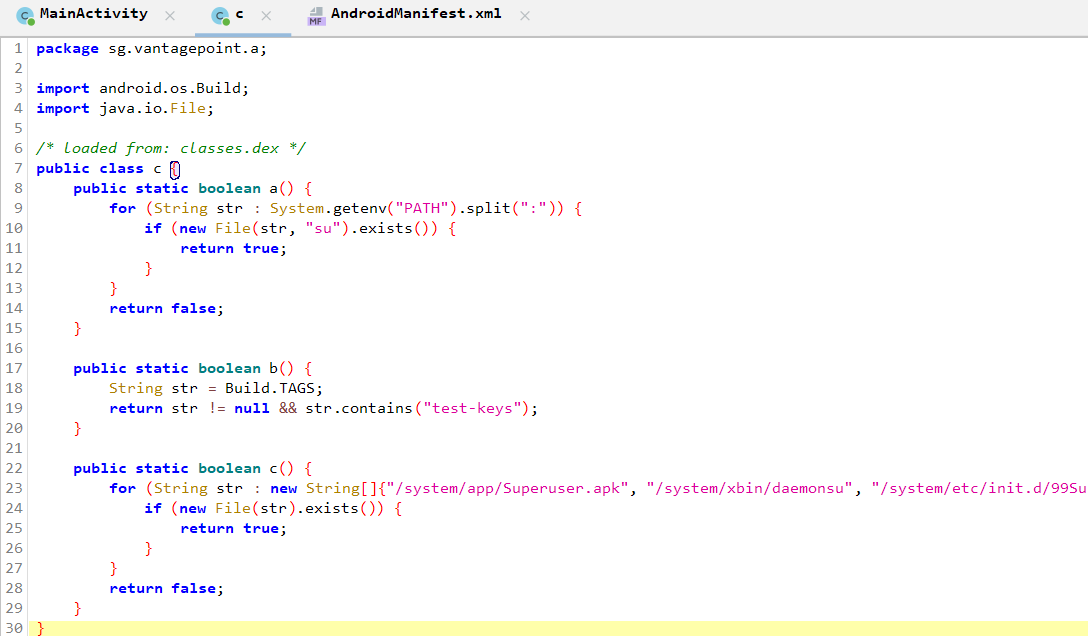
Task: Close the c class tab
Action: 266,16
